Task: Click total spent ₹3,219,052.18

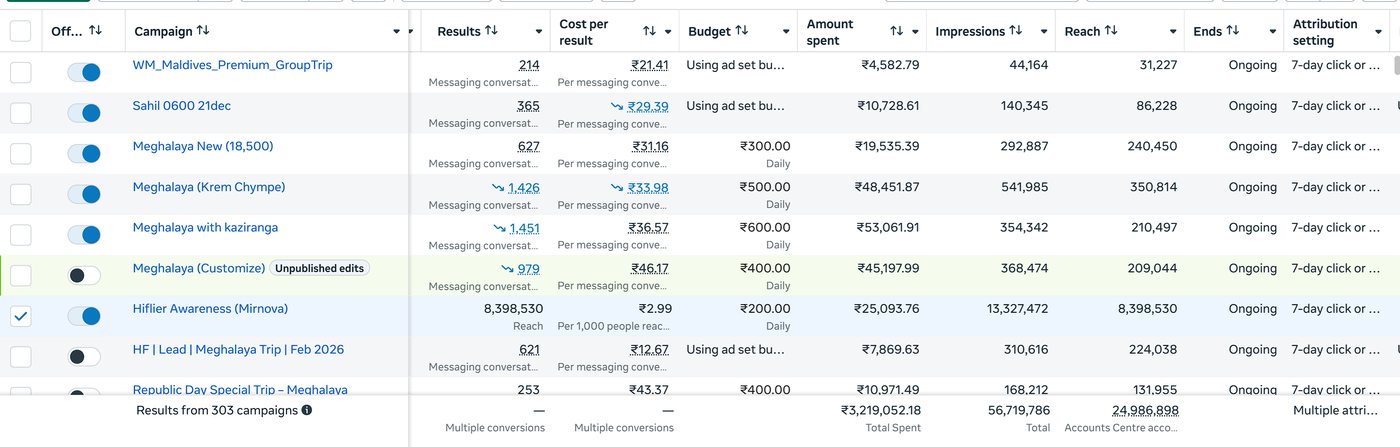Action: coord(881,410)
